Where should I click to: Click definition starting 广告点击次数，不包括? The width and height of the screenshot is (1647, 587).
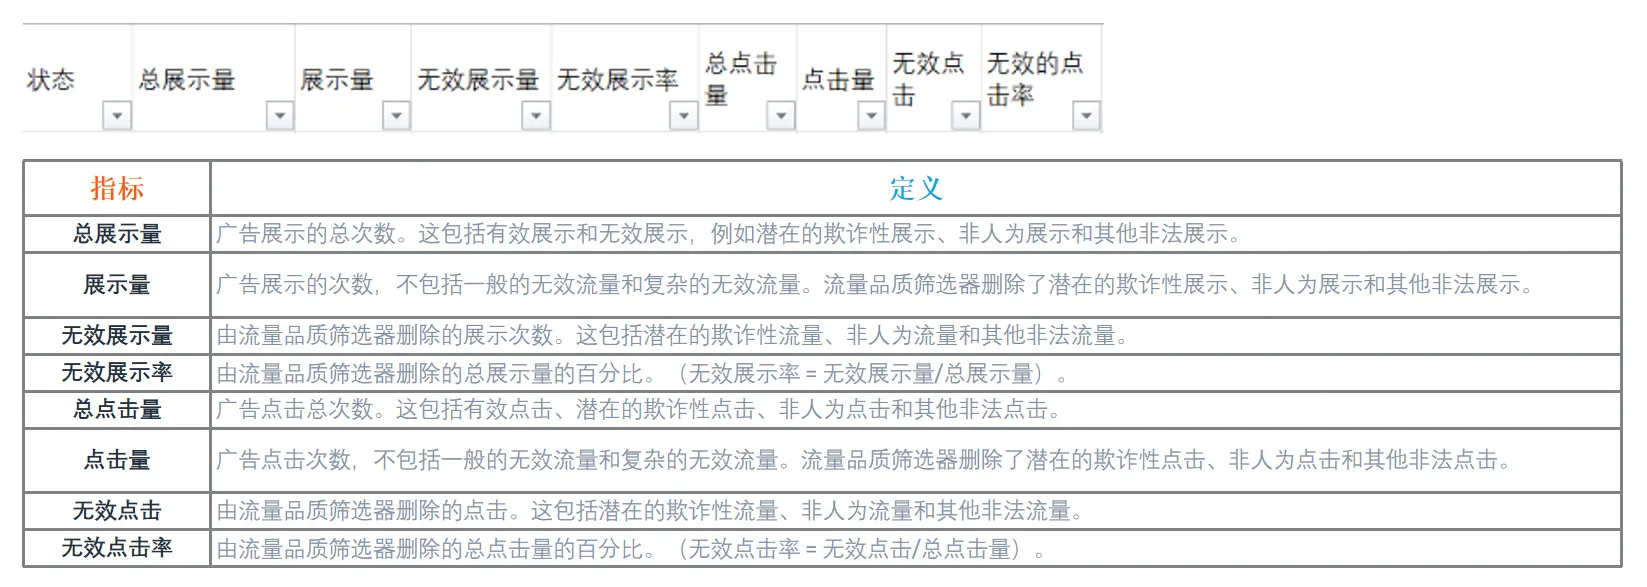click(x=864, y=460)
